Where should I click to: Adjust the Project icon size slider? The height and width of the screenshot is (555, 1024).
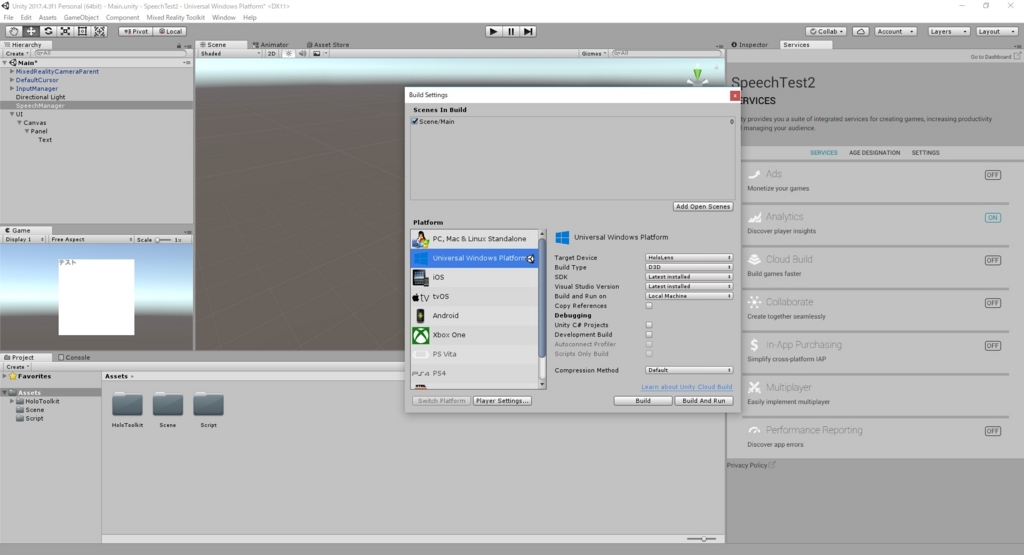701,539
